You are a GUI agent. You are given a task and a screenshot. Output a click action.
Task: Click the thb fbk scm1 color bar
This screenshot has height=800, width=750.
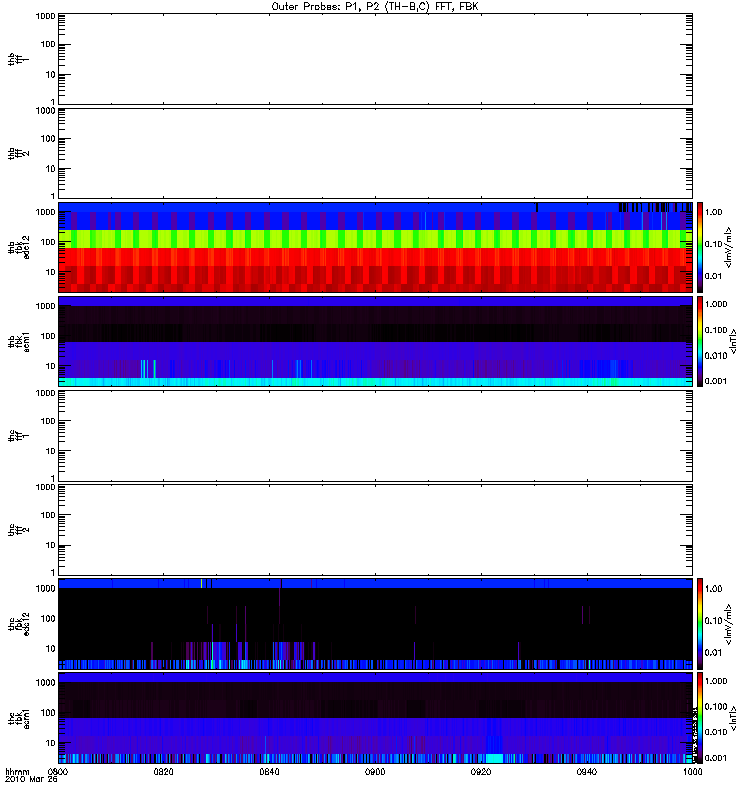[x=700, y=341]
